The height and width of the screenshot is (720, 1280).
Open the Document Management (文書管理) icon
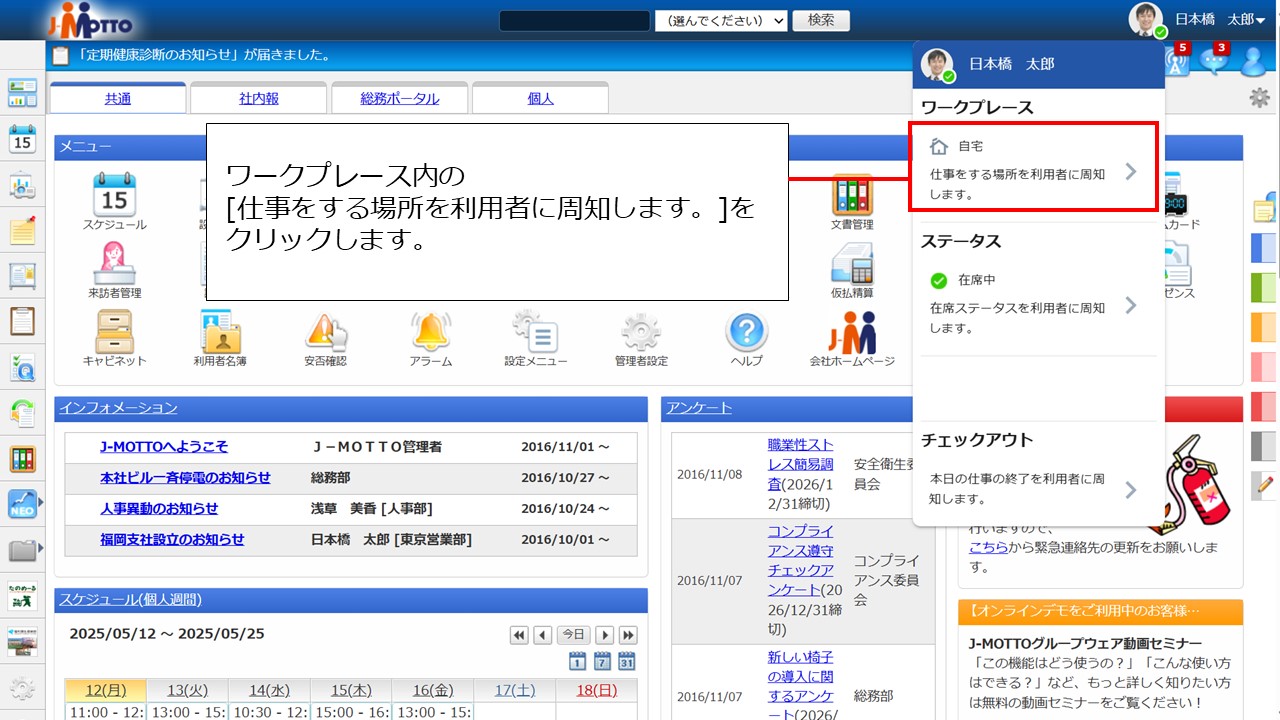(x=851, y=200)
